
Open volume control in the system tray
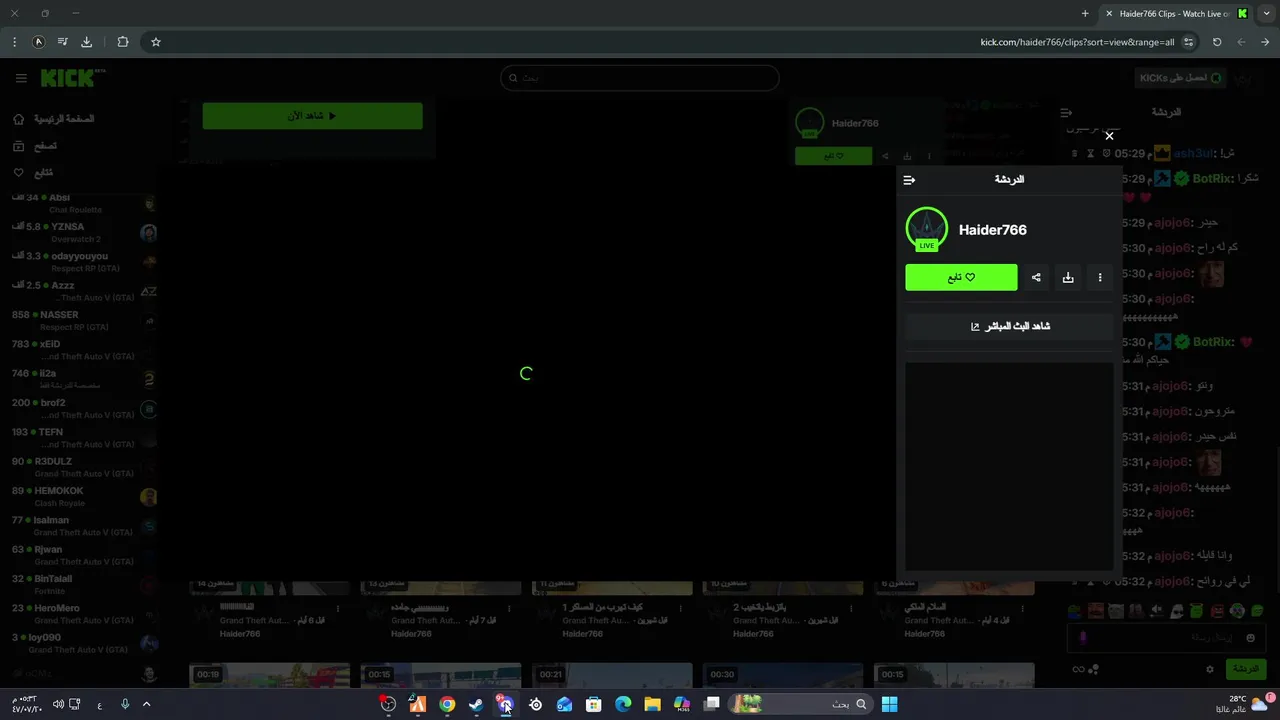tap(57, 704)
